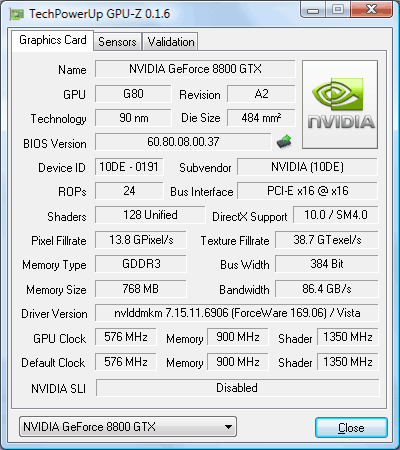The width and height of the screenshot is (400, 450).
Task: Click the Memory Type field GDDR3
Action: tap(141, 264)
